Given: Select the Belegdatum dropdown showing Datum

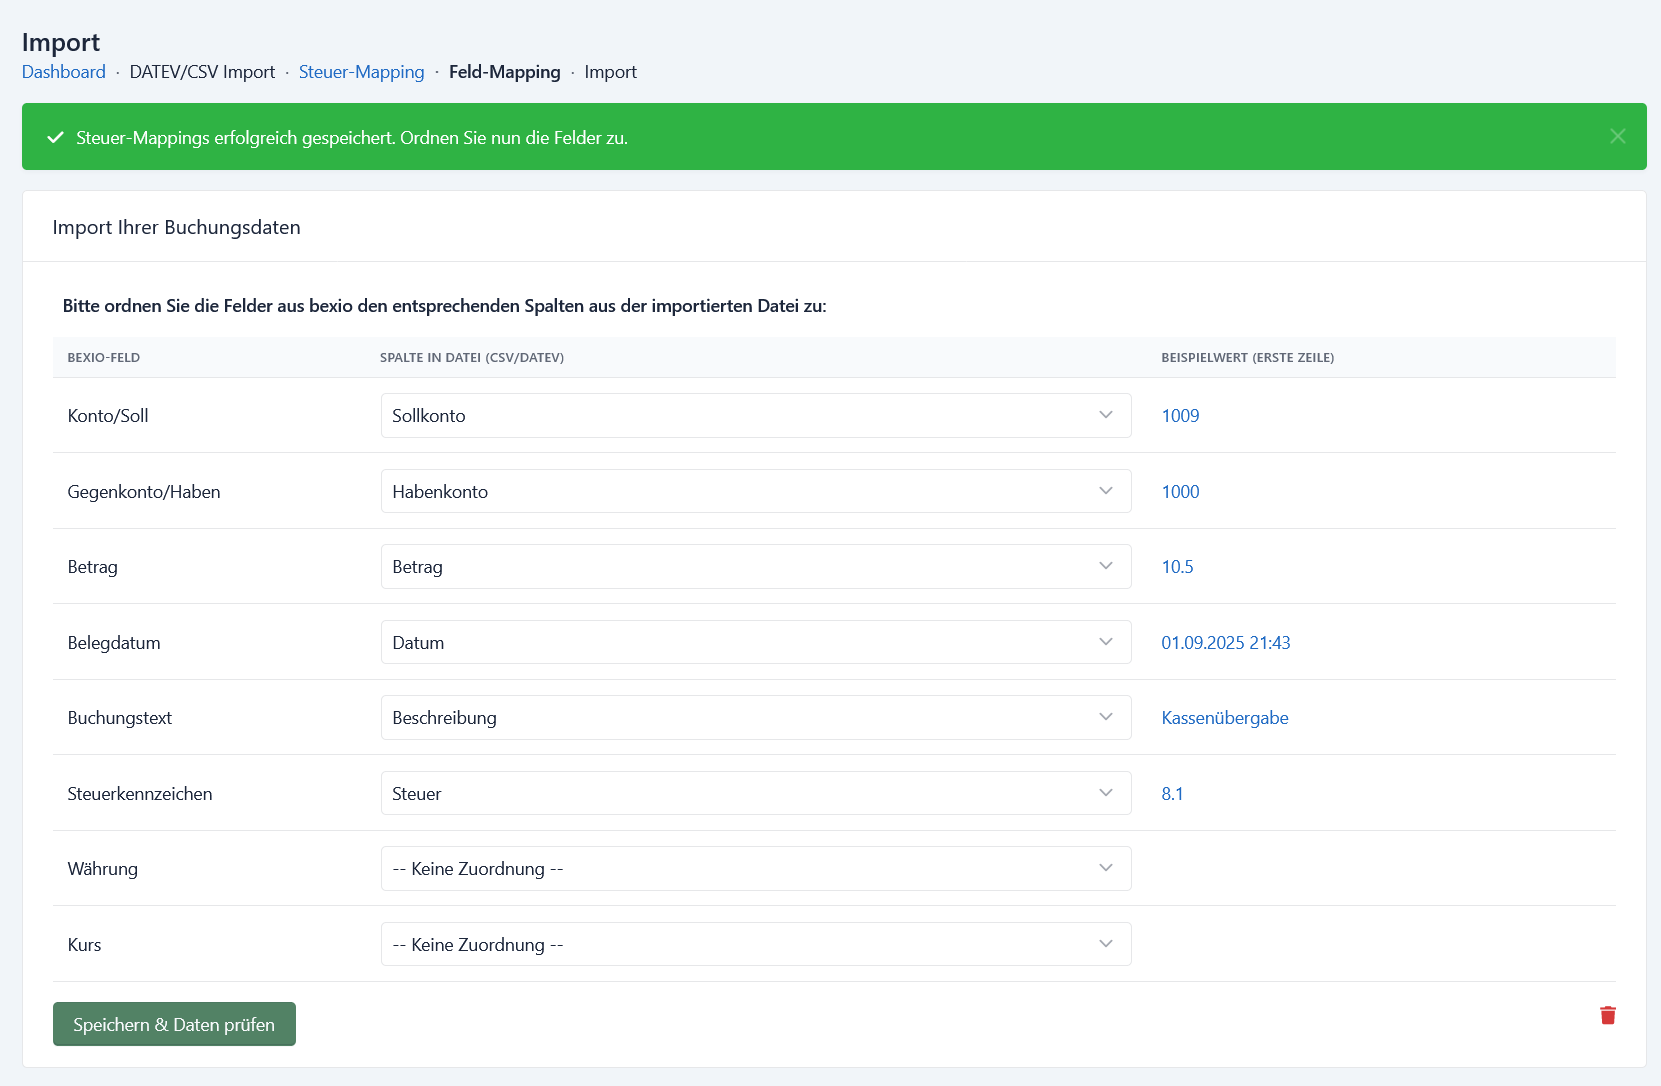Looking at the screenshot, I should (x=755, y=642).
